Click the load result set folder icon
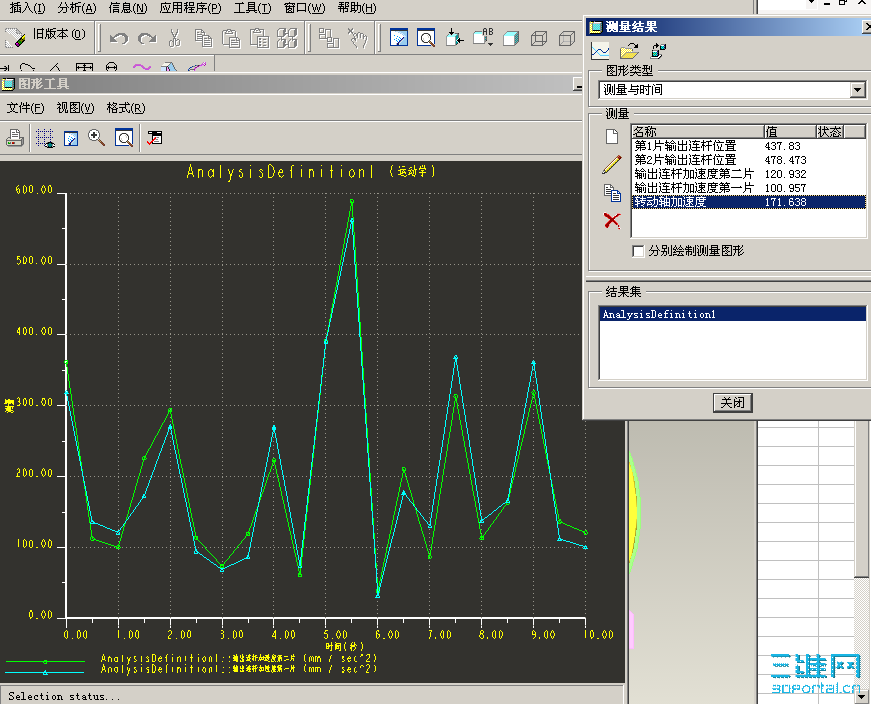 (x=629, y=51)
